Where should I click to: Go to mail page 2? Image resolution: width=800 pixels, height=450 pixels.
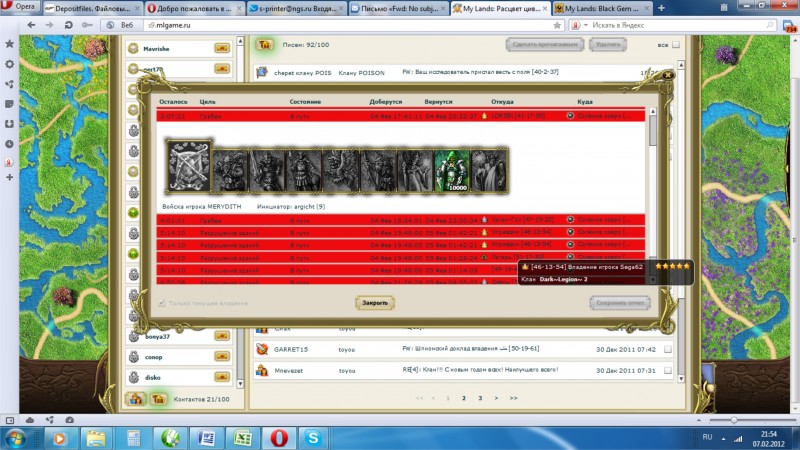464,398
